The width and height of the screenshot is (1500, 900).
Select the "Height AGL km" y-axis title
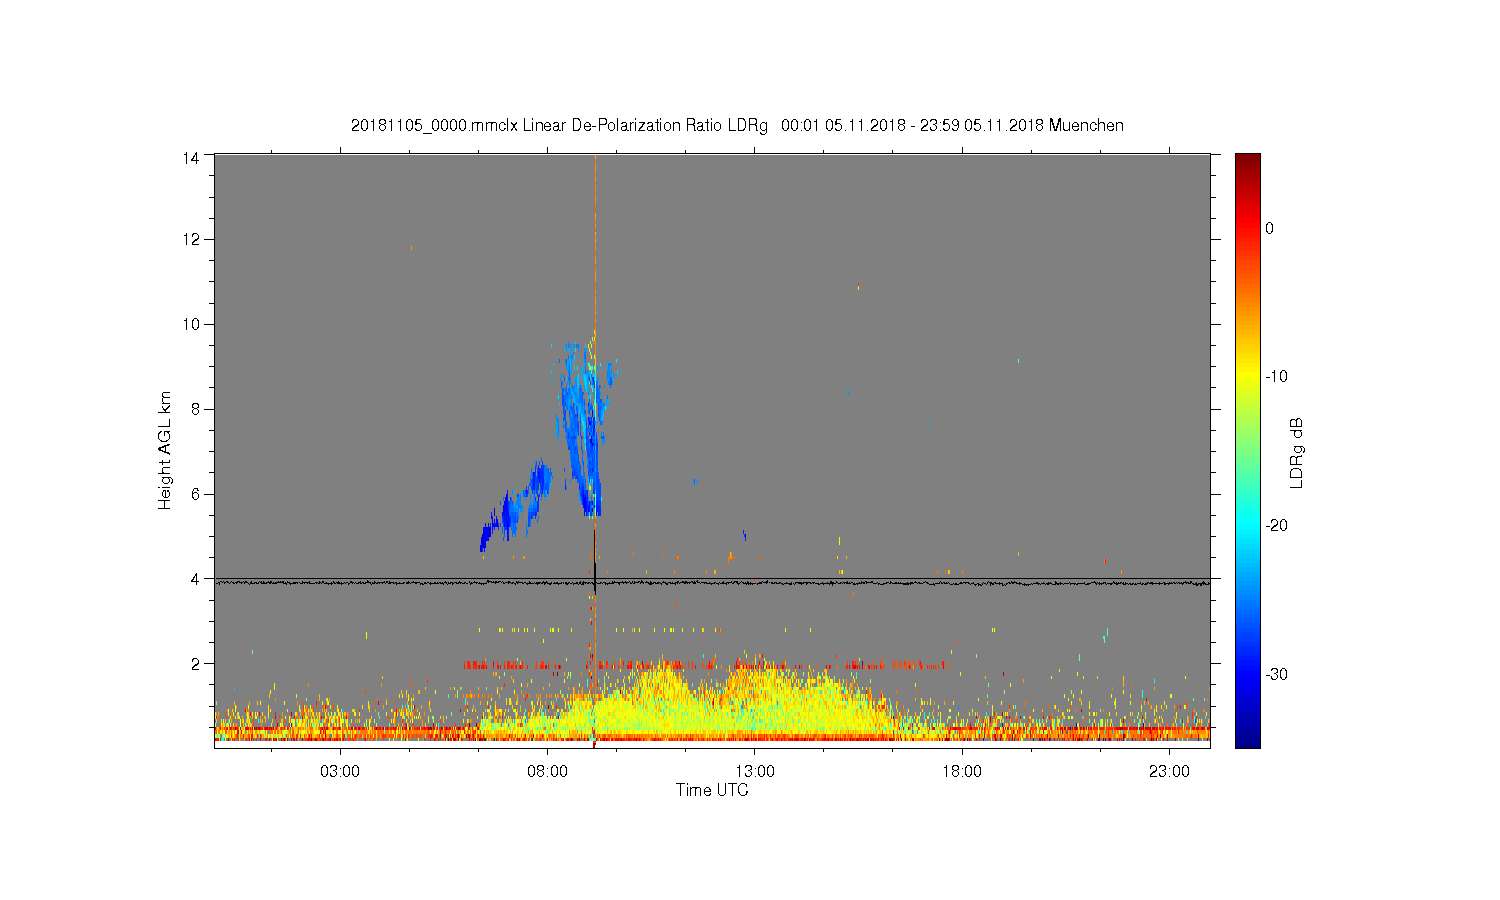pyautogui.click(x=165, y=450)
